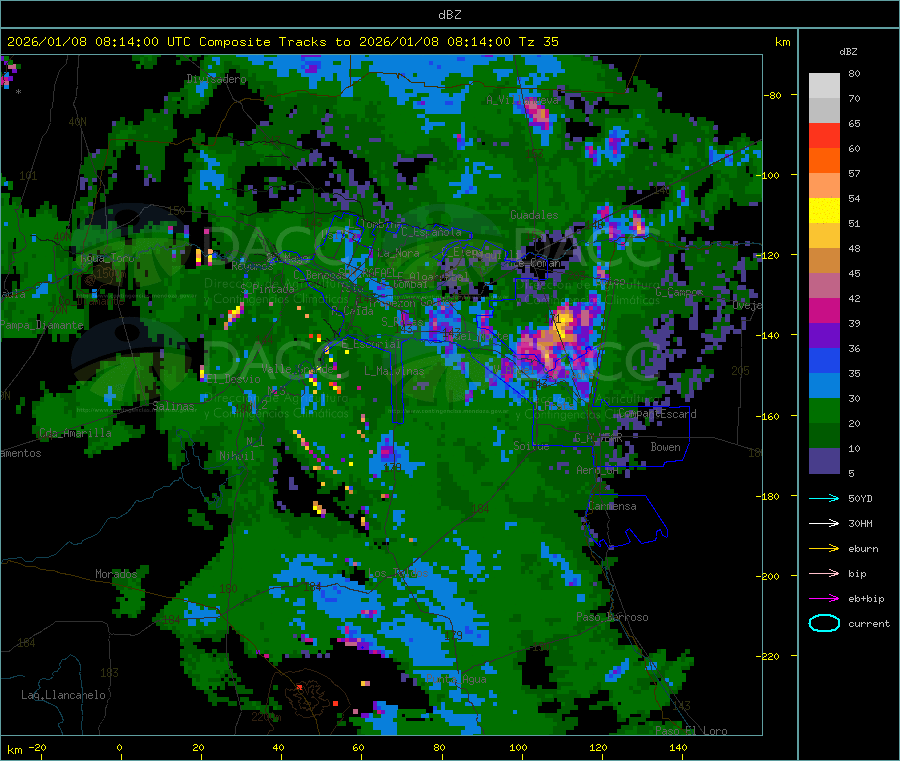
Task: Click the 'dBZ' label above the color scale
Action: point(848,52)
